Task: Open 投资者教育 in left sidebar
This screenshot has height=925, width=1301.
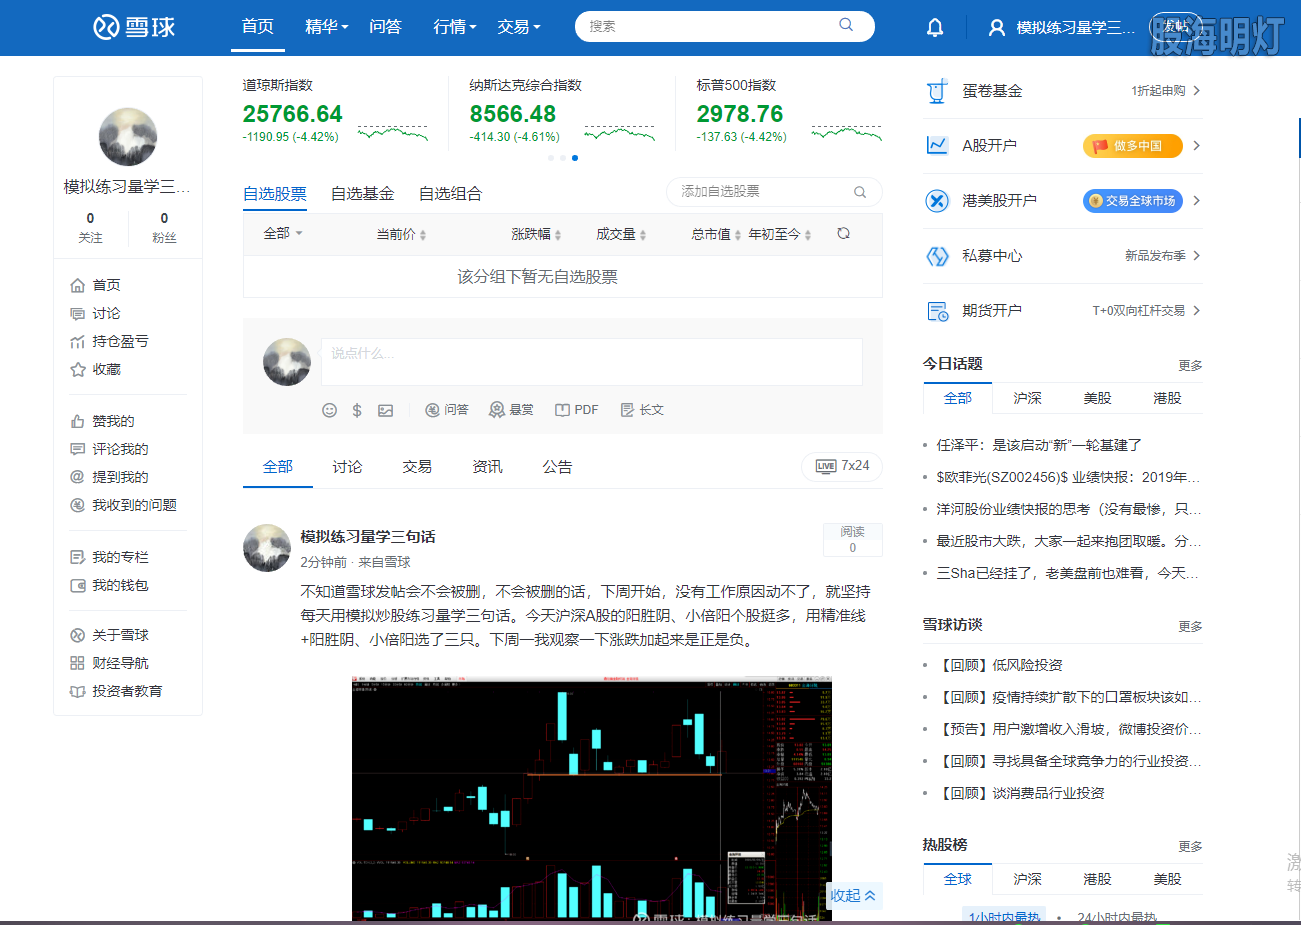Action: [117, 691]
